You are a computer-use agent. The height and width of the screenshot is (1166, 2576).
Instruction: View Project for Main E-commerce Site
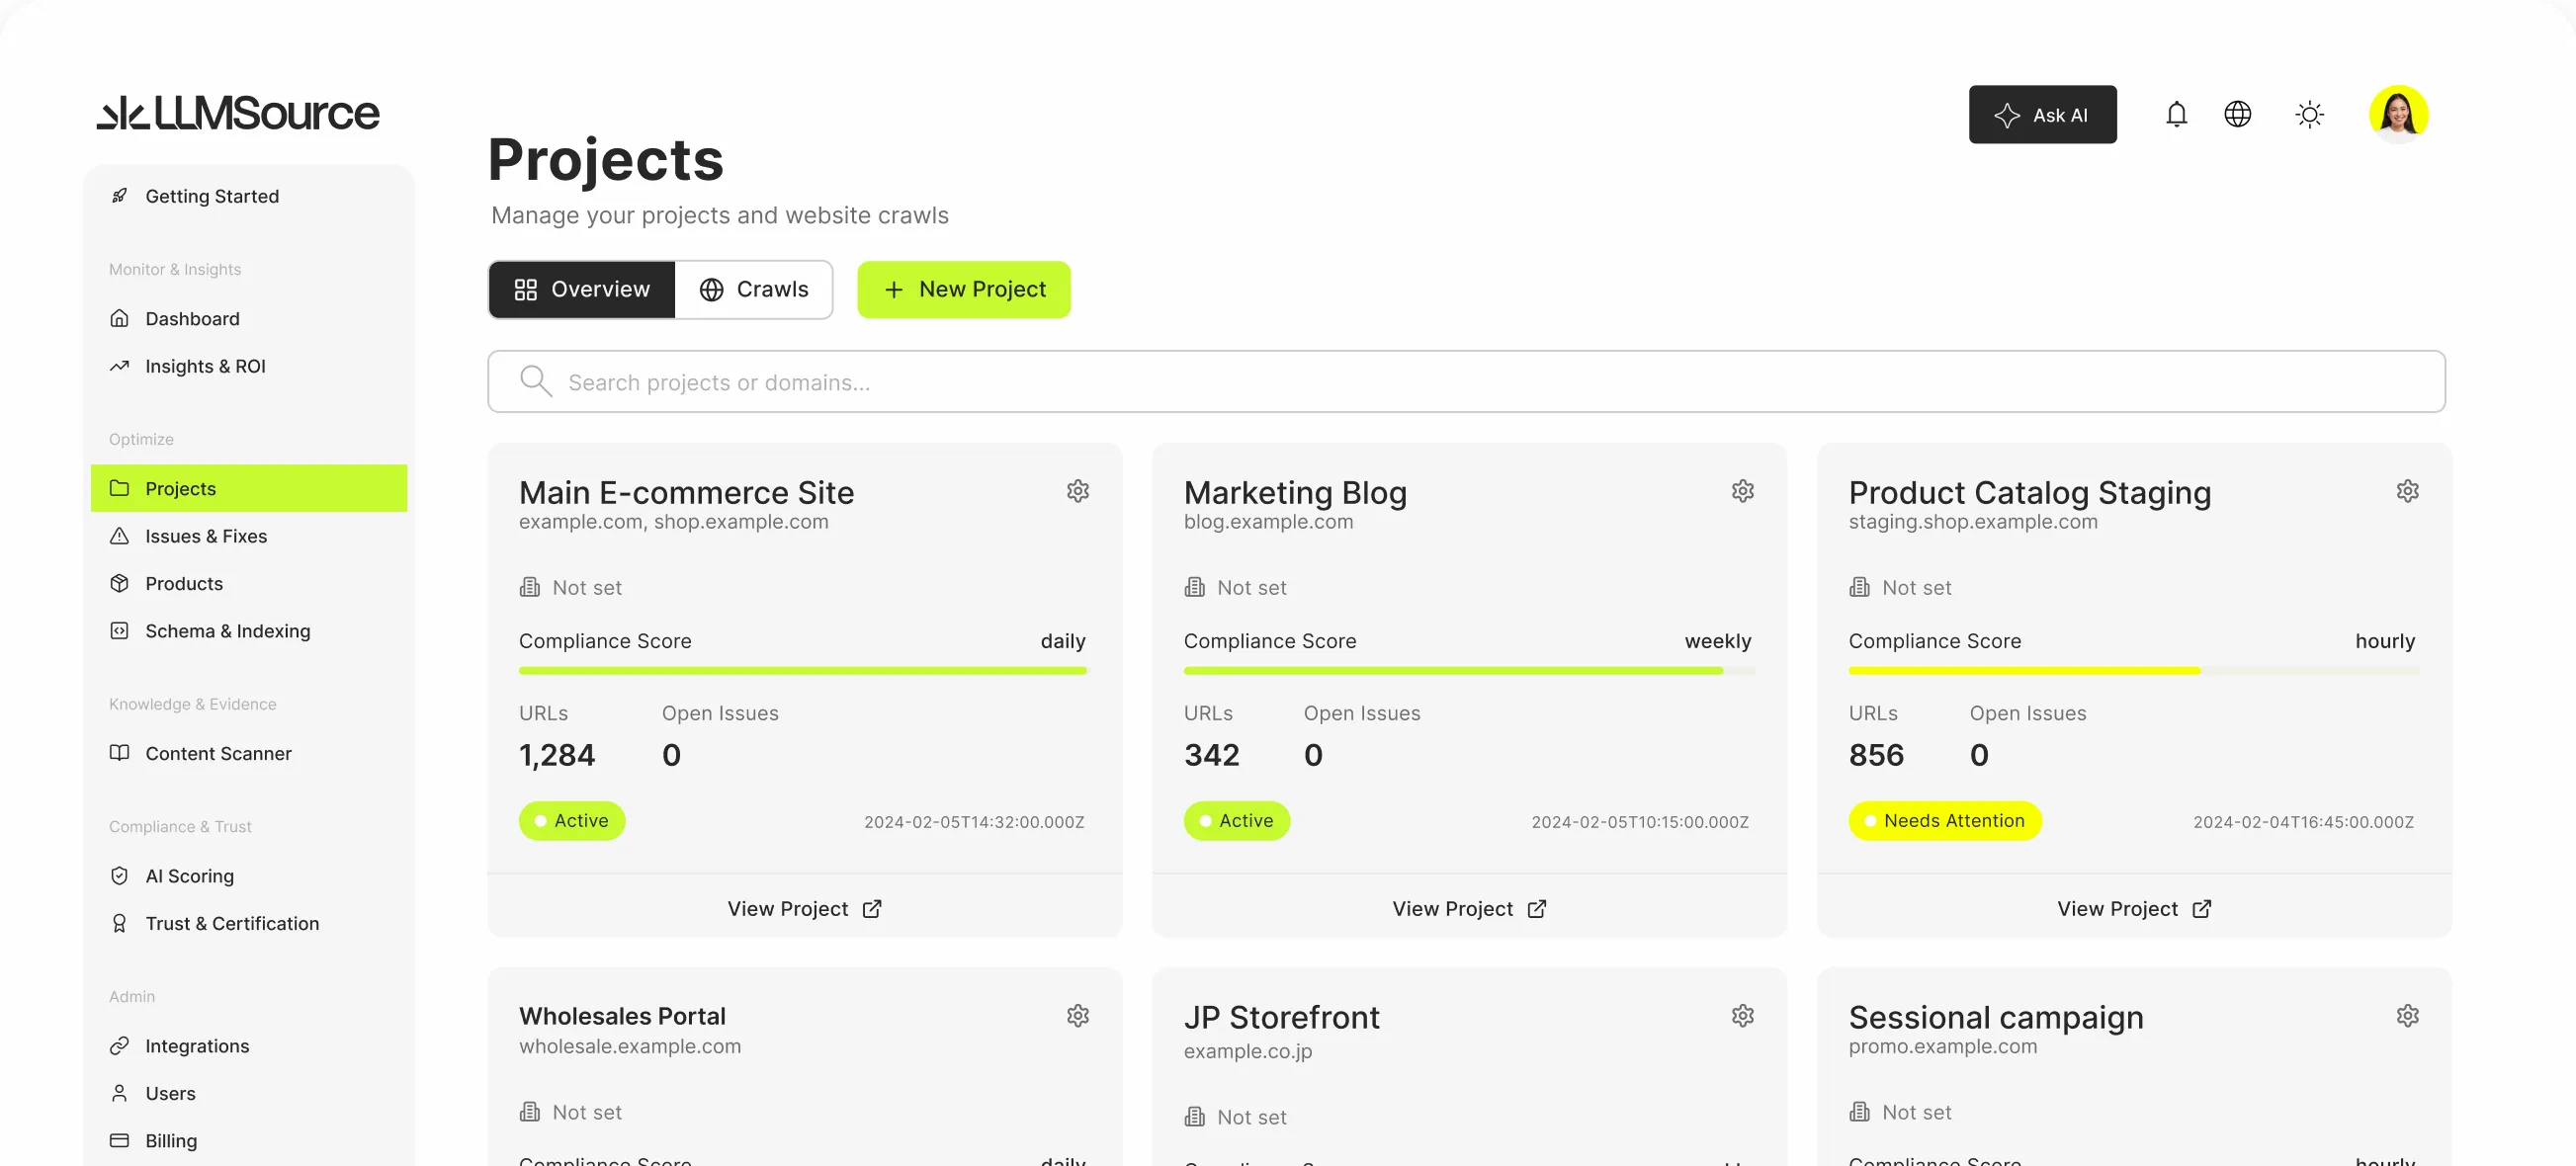805,909
